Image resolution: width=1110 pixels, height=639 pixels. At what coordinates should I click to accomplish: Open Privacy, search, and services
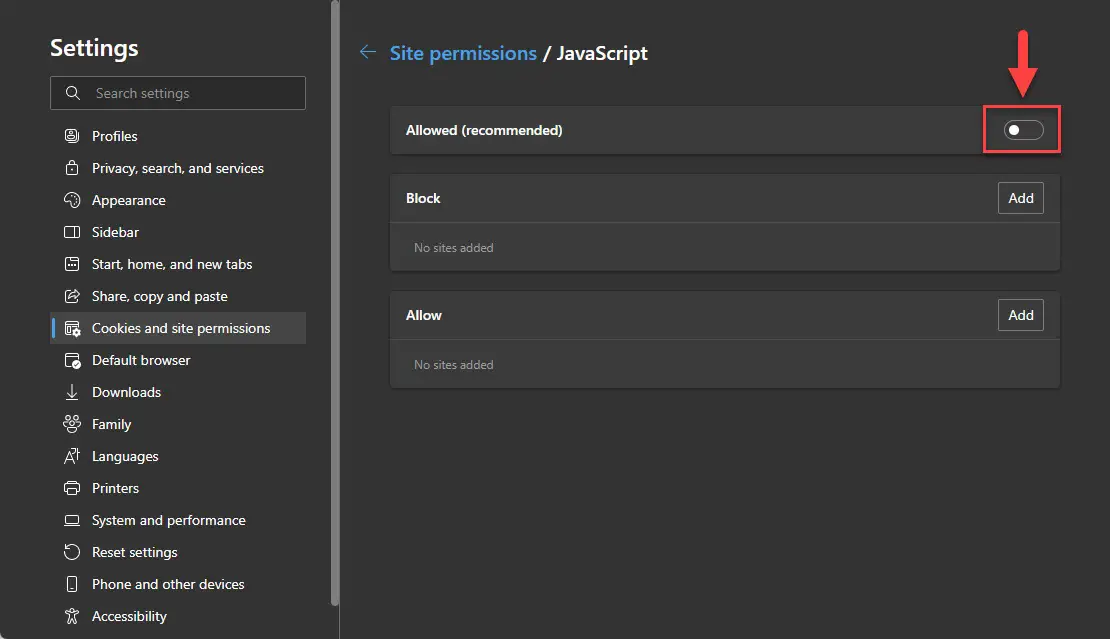pos(178,168)
